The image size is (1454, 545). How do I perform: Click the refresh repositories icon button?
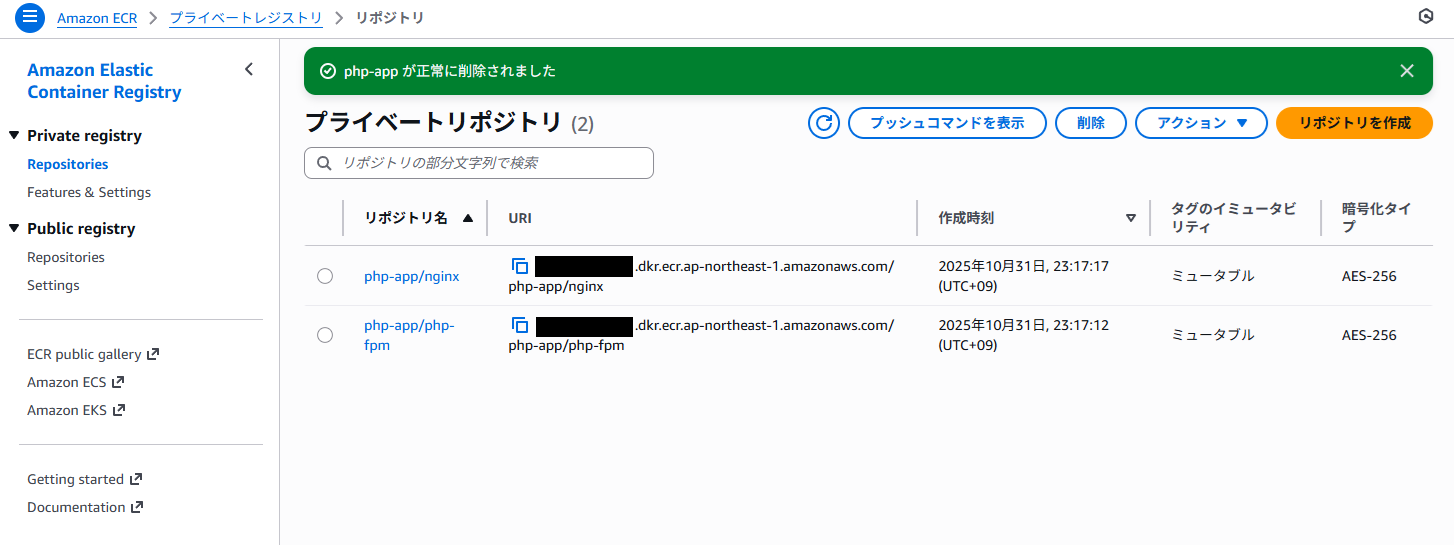click(824, 123)
